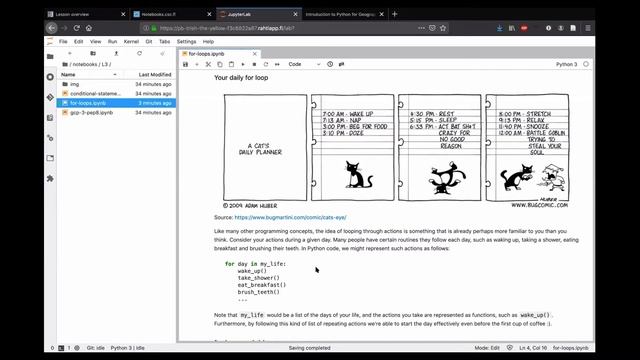This screenshot has width=640, height=360.
Task: Select for-loops.ipynb in file list
Action: pos(116,103)
